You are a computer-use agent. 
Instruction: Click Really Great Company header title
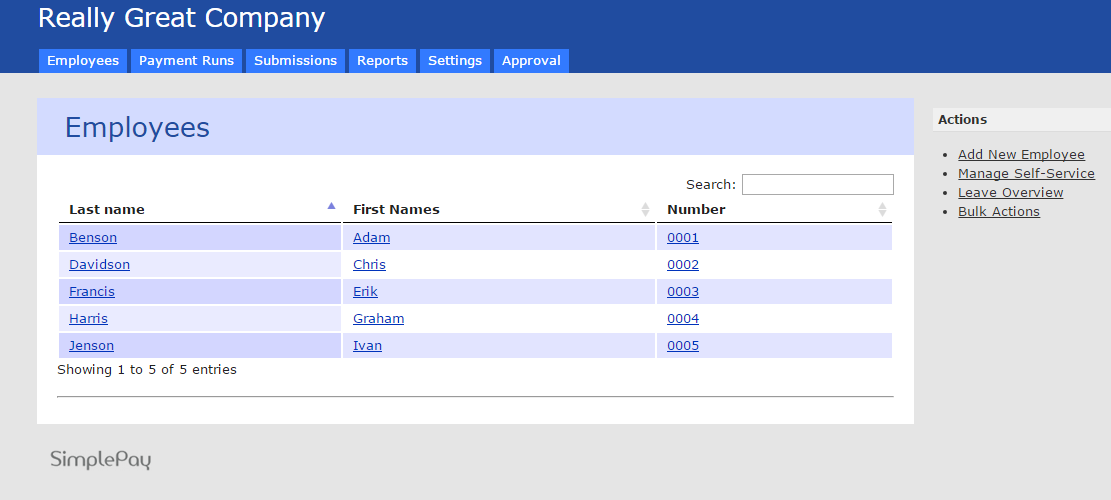(181, 18)
